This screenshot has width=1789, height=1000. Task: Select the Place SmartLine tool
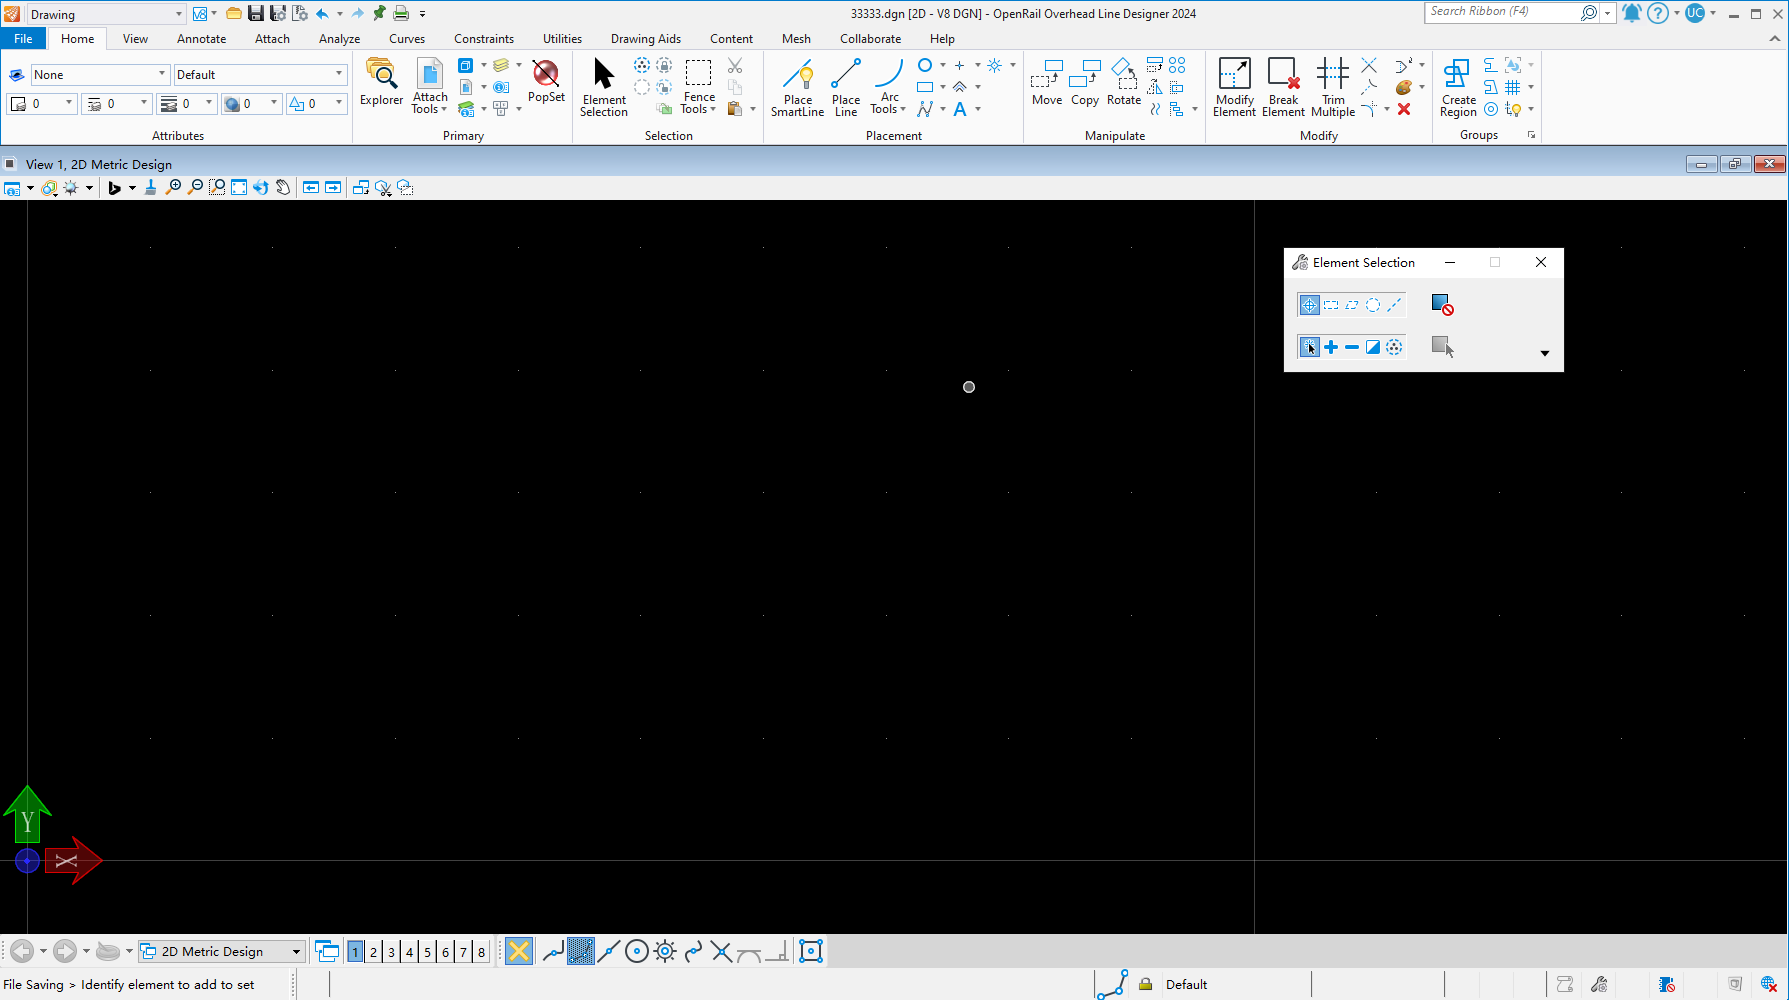[x=797, y=87]
